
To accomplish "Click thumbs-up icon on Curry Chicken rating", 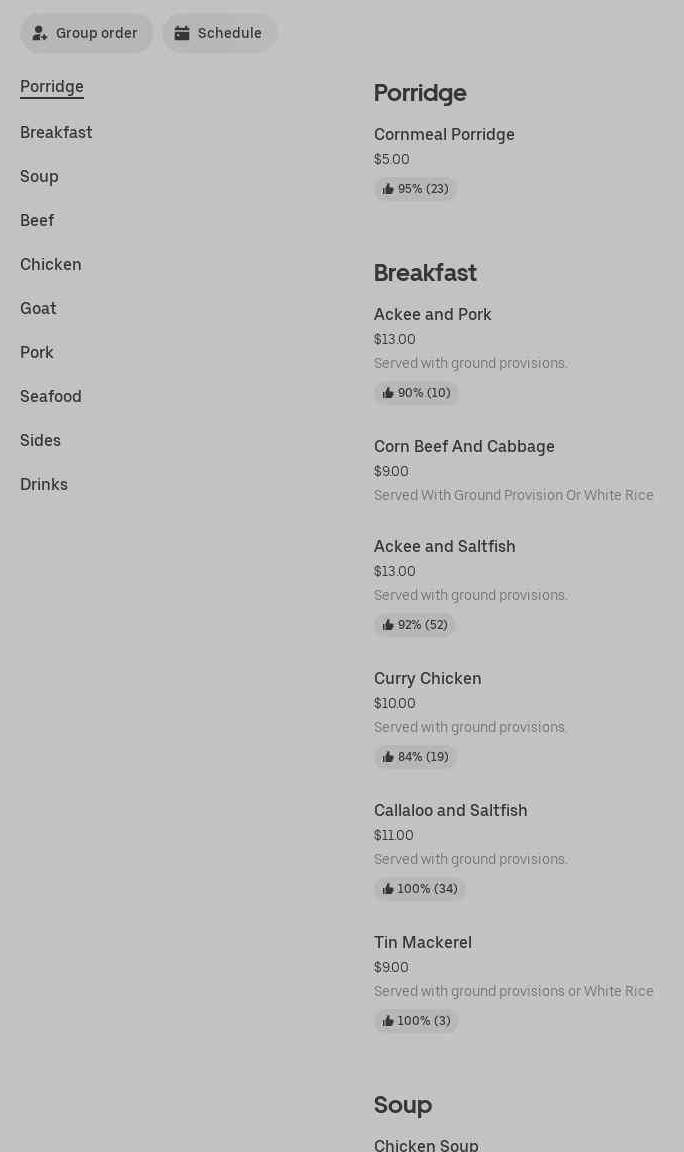I will [388, 757].
